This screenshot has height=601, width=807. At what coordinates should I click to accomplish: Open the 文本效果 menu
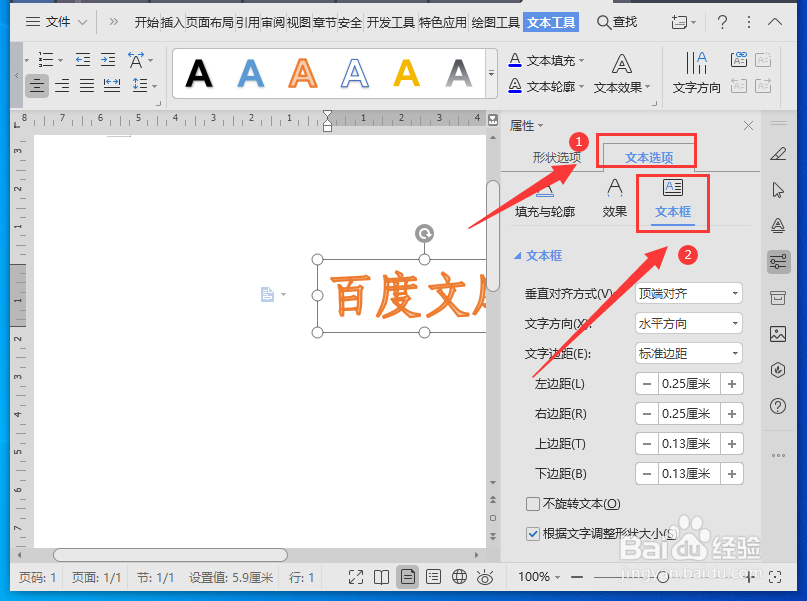coord(622,75)
